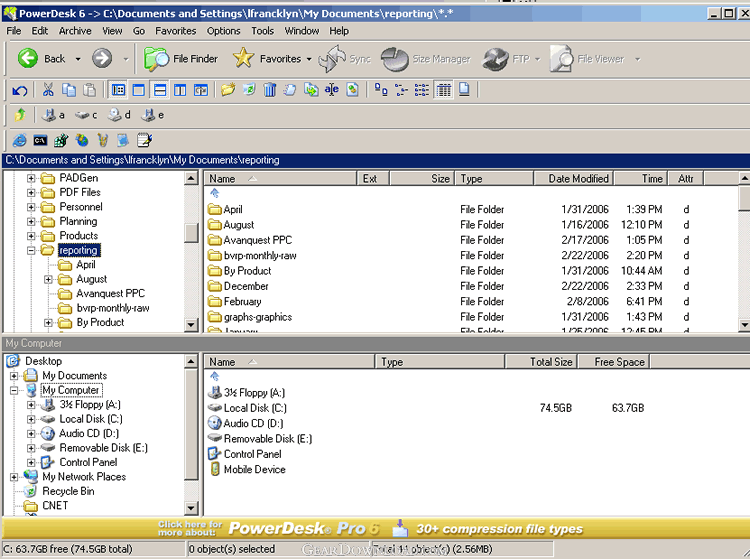The height and width of the screenshot is (559, 750).
Task: Click the Paste clipboard icon
Action: [x=89, y=90]
